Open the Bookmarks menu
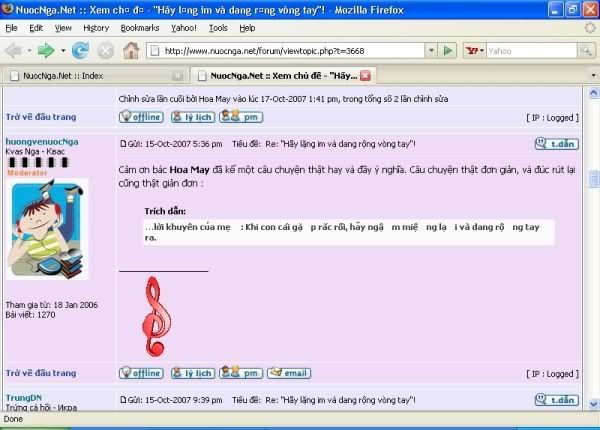 [139, 28]
